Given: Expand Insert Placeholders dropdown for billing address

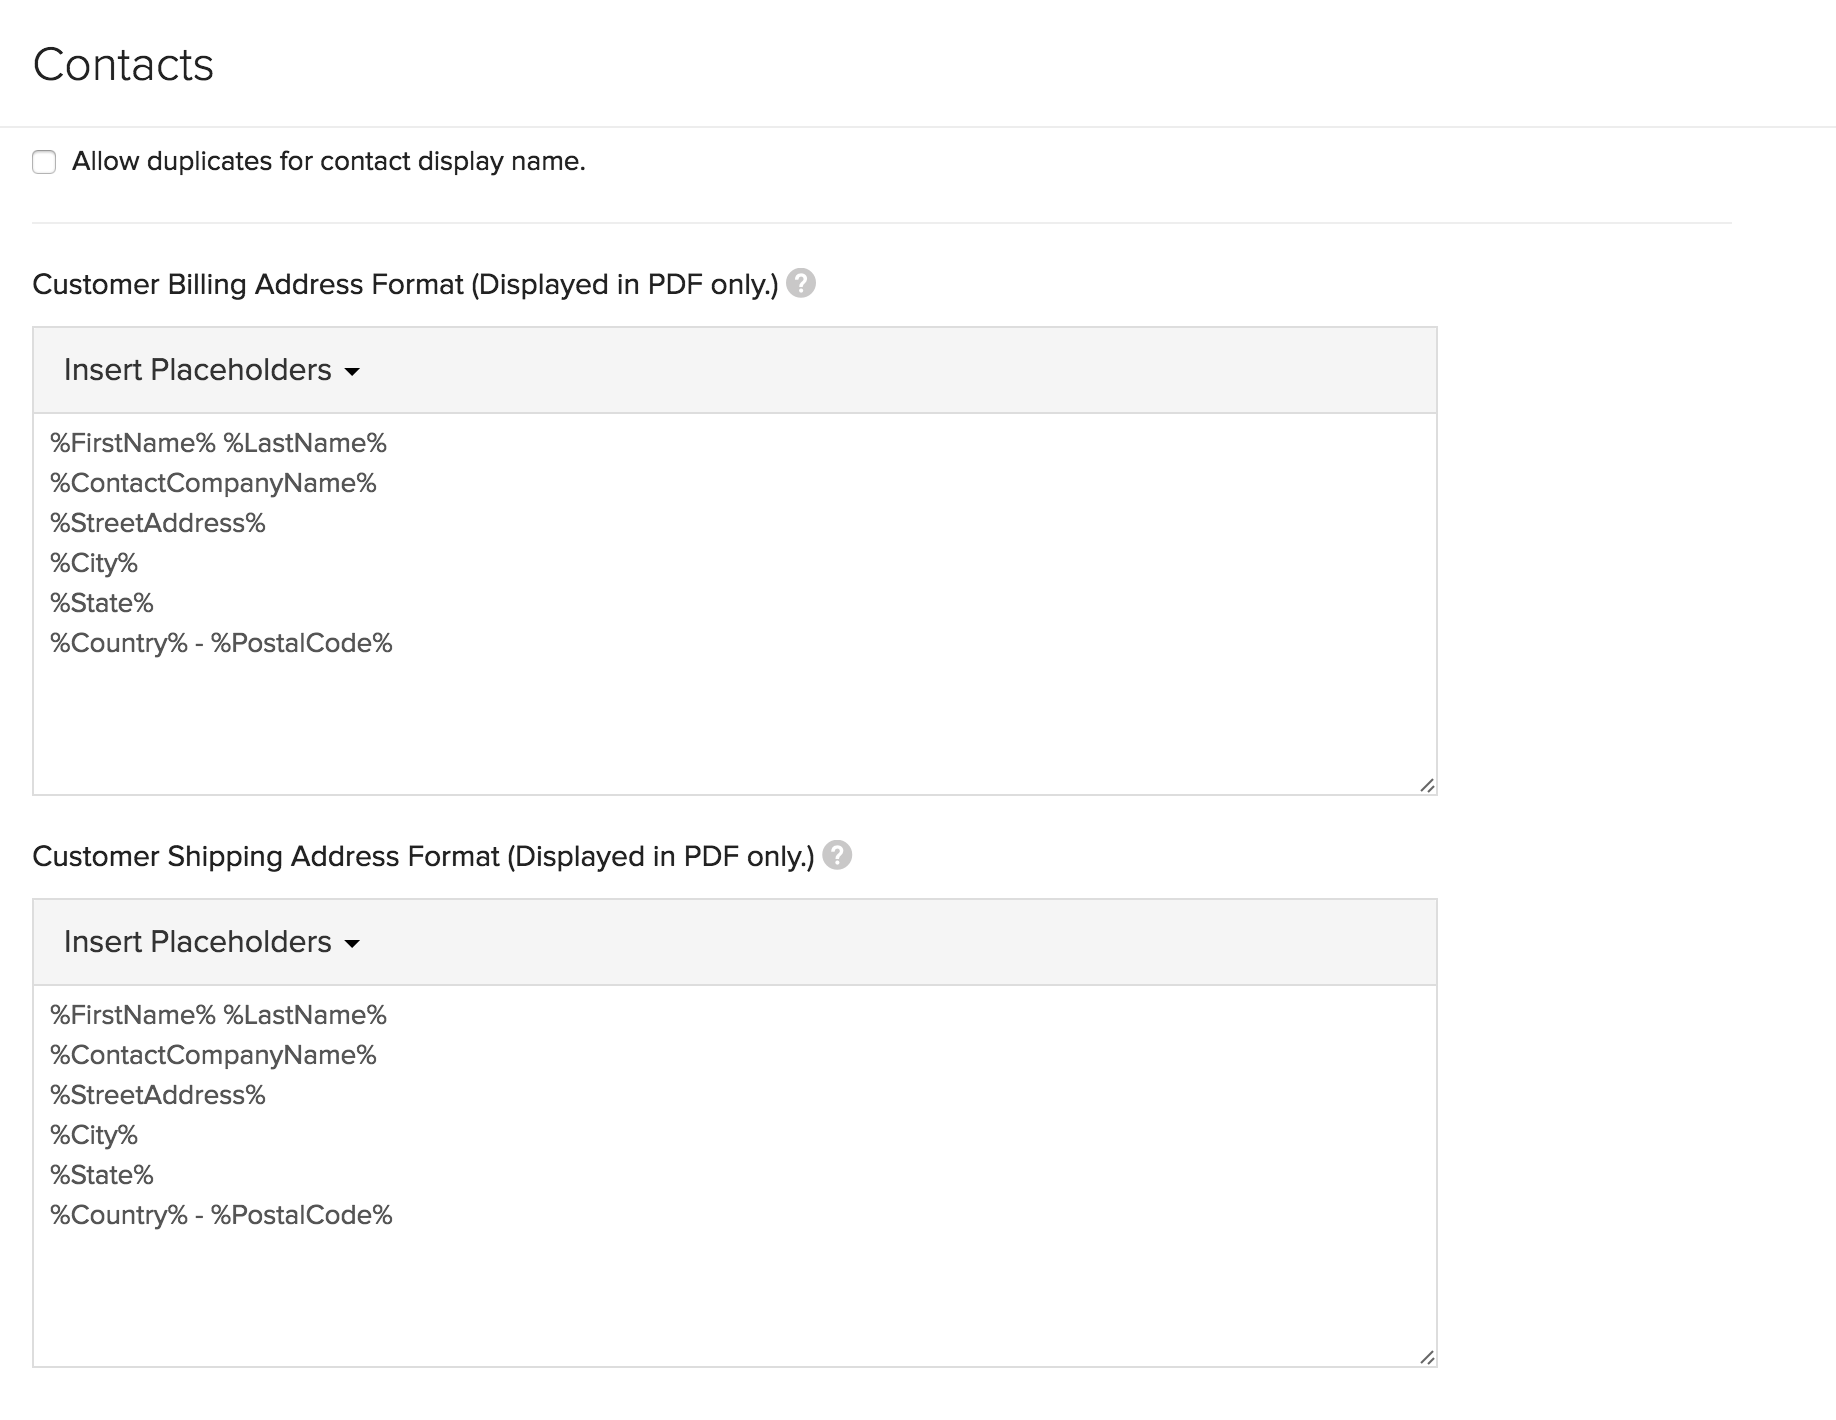Looking at the screenshot, I should 211,370.
